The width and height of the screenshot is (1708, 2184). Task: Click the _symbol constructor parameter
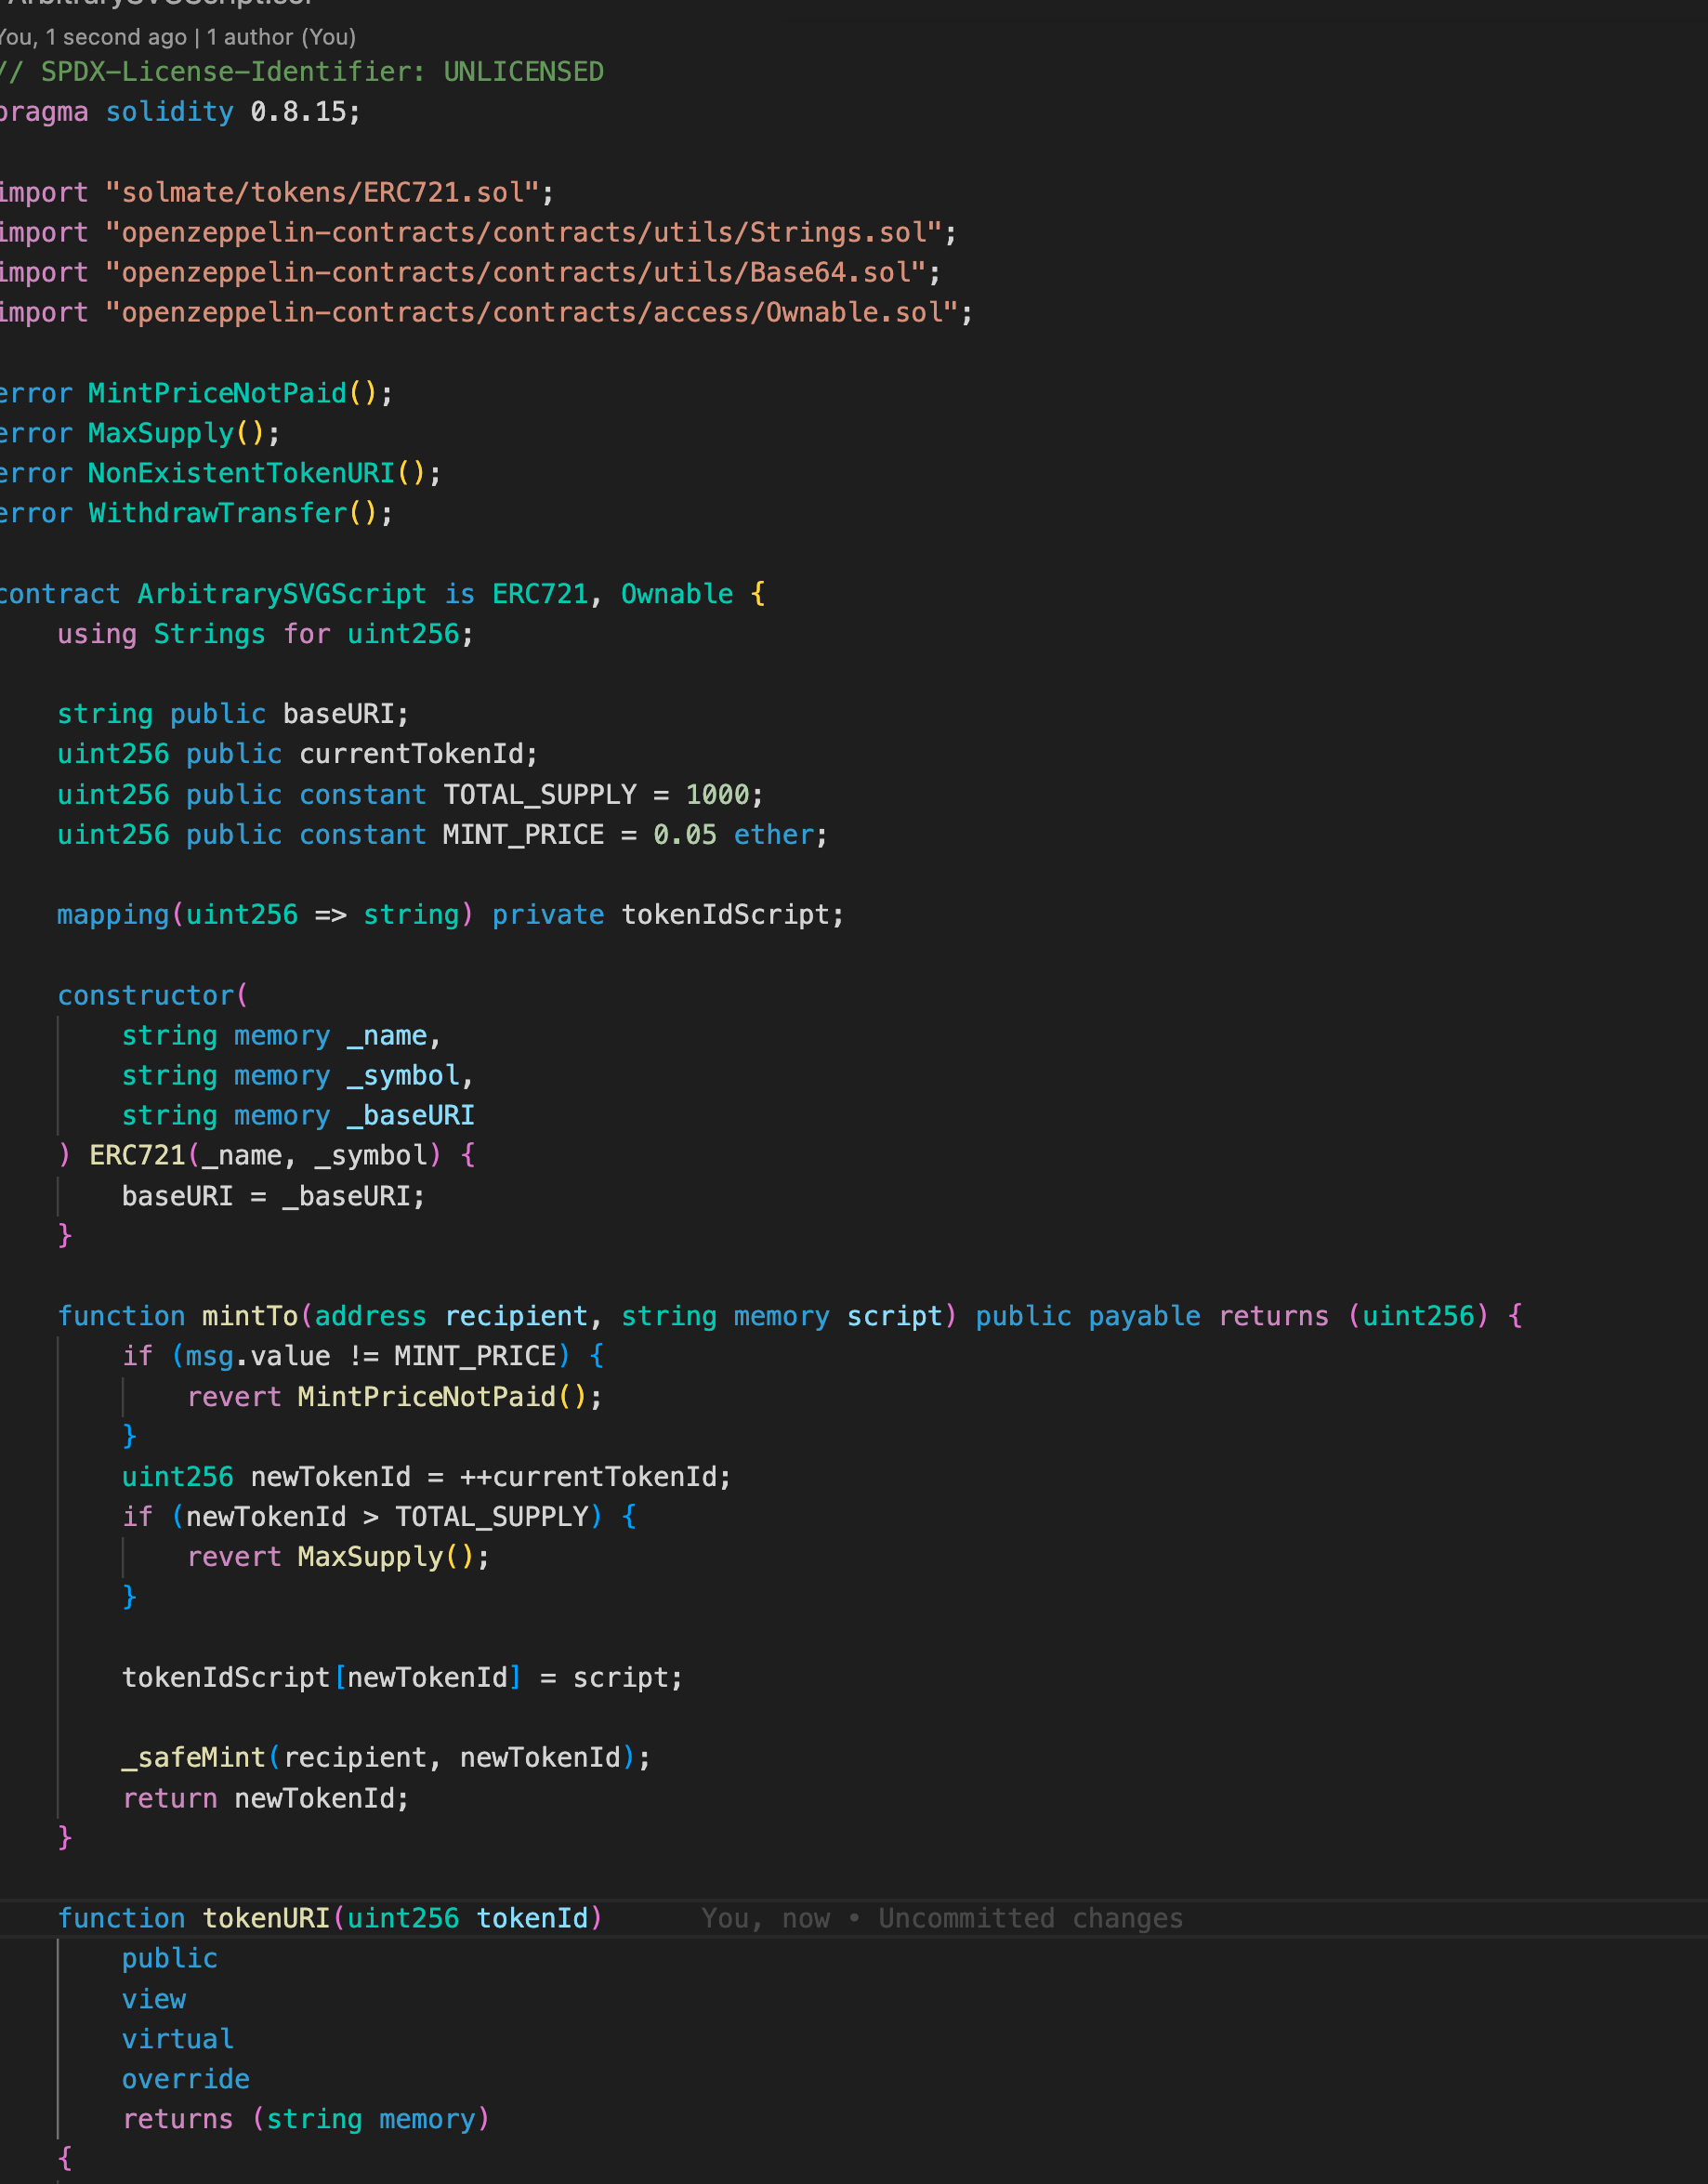(403, 1075)
